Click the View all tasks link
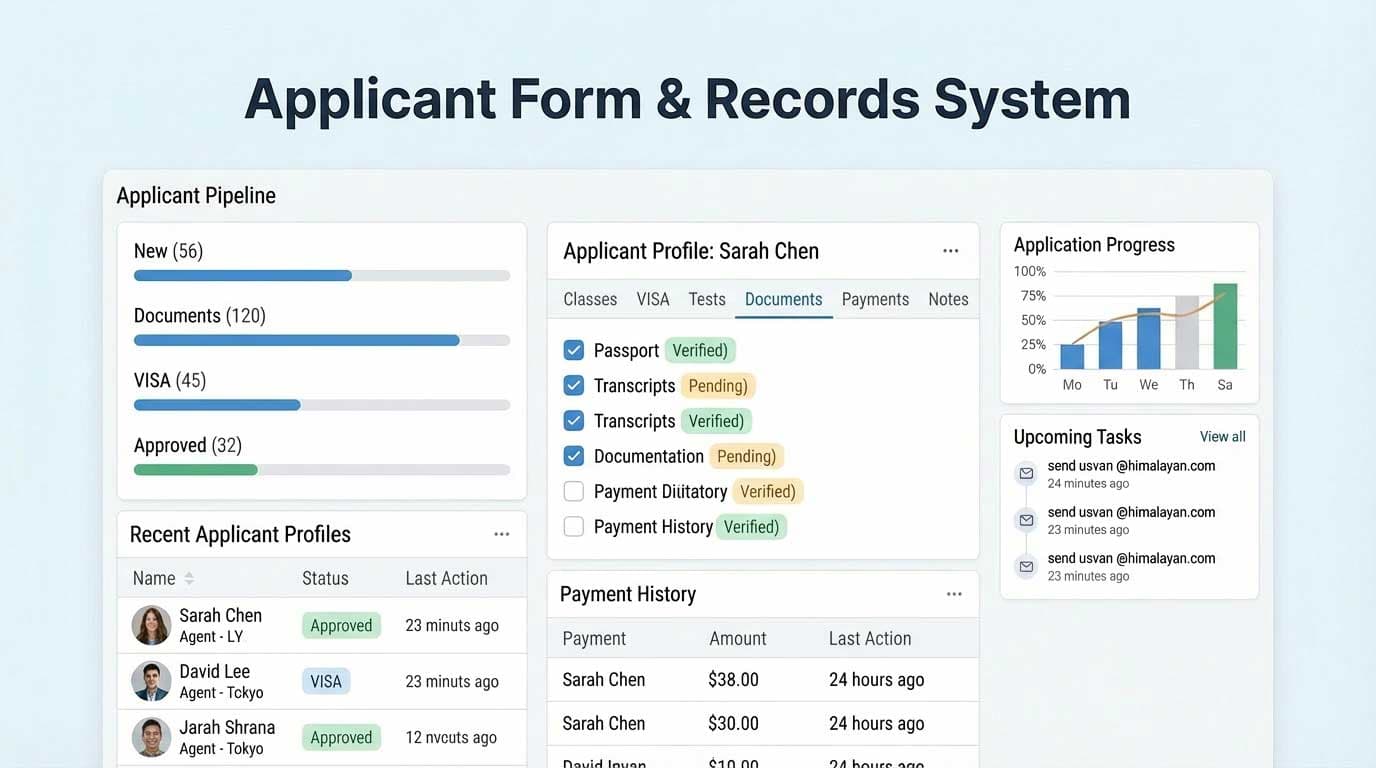1376x768 pixels. click(1222, 437)
